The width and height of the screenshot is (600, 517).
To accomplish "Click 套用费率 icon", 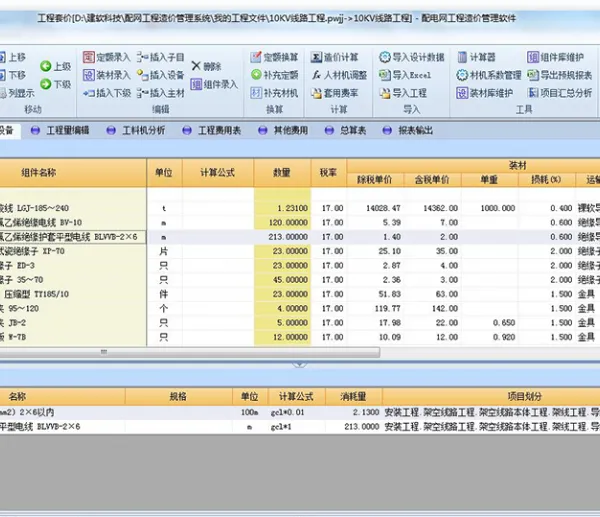I will 316,93.
